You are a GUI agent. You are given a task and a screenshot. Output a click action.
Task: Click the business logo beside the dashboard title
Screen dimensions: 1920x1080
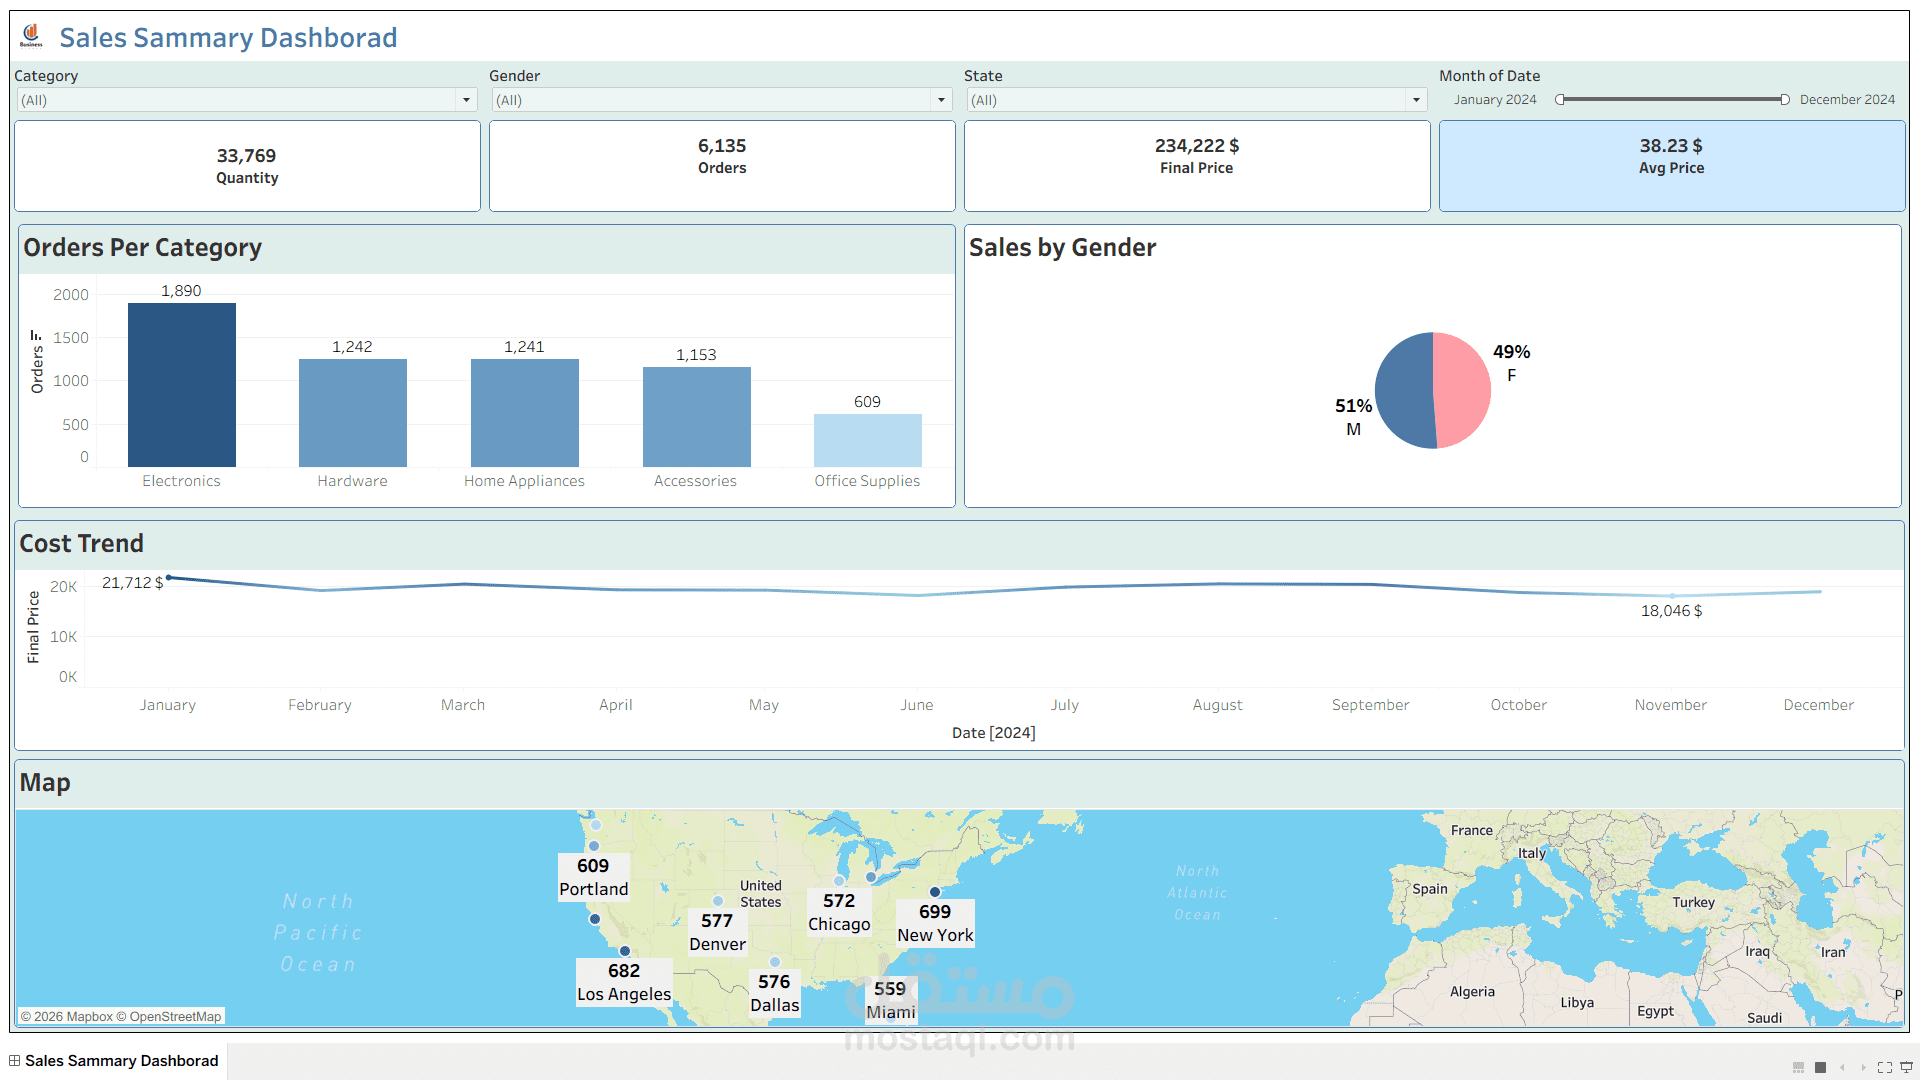32,36
